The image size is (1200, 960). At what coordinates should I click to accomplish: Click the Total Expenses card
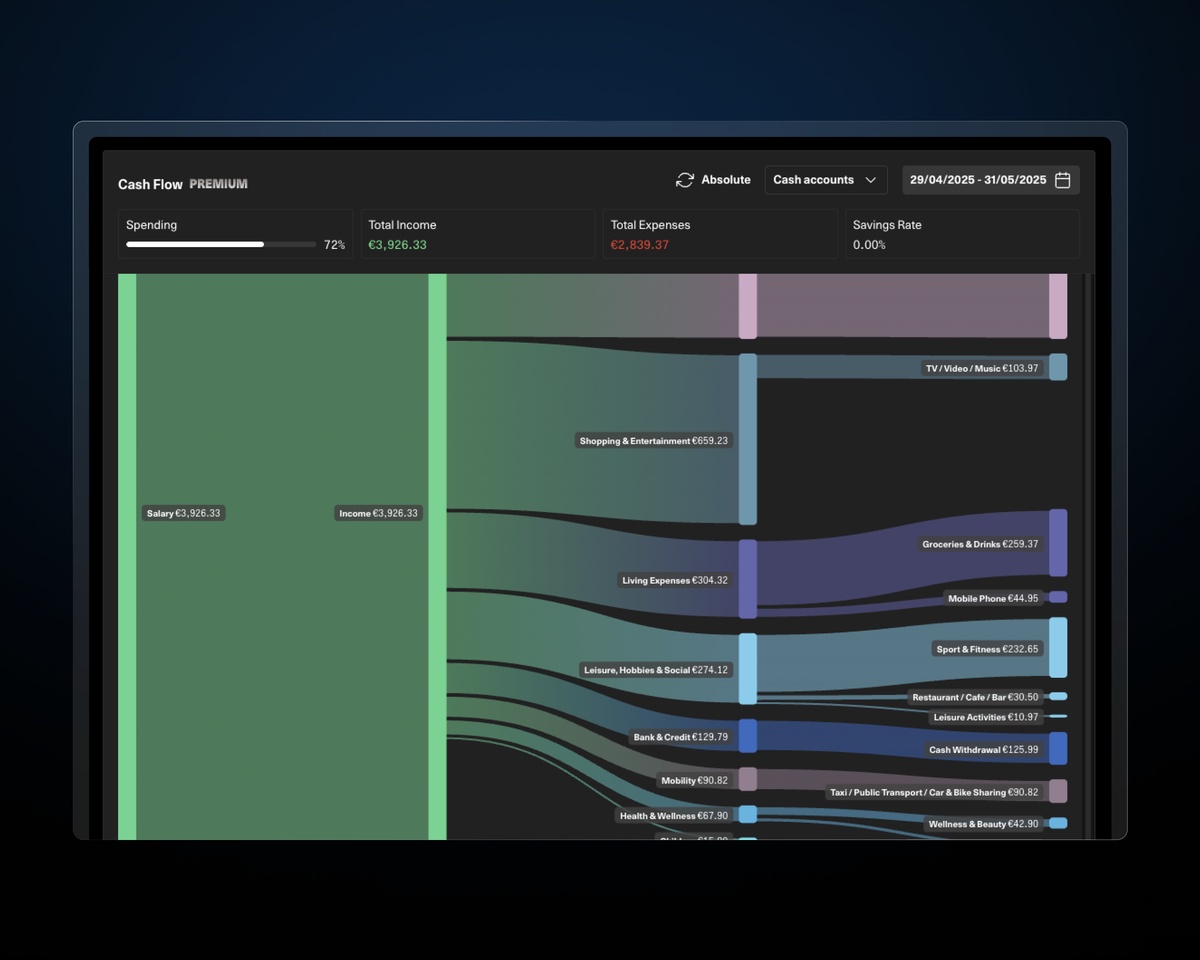[720, 235]
